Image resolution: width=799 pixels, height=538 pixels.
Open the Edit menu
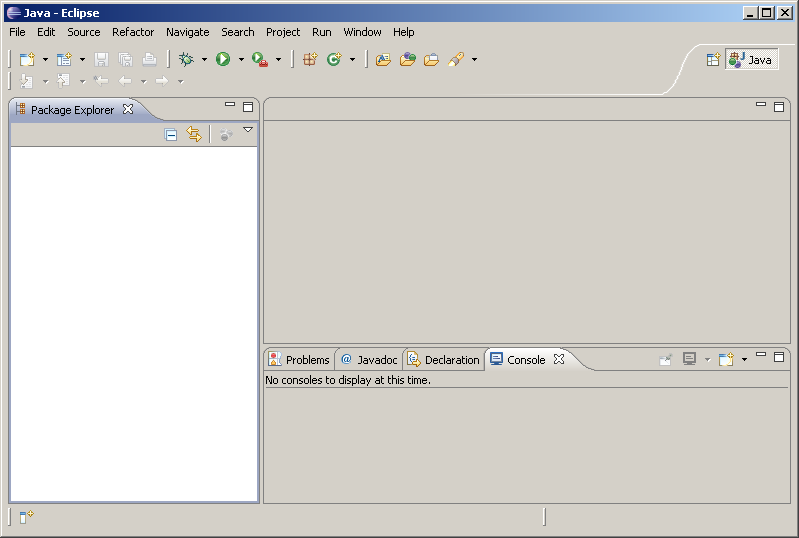click(x=46, y=32)
